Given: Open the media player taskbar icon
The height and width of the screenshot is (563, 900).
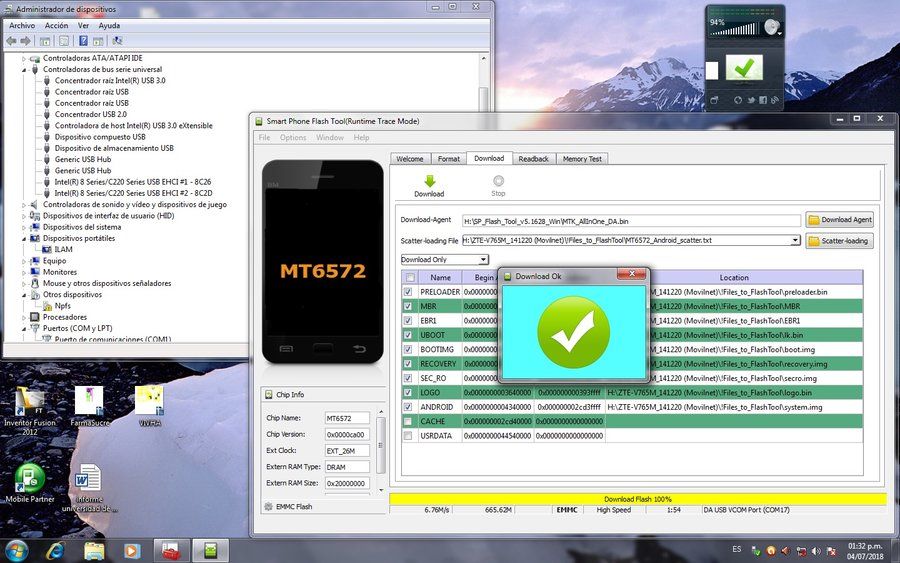Looking at the screenshot, I should click(x=131, y=551).
